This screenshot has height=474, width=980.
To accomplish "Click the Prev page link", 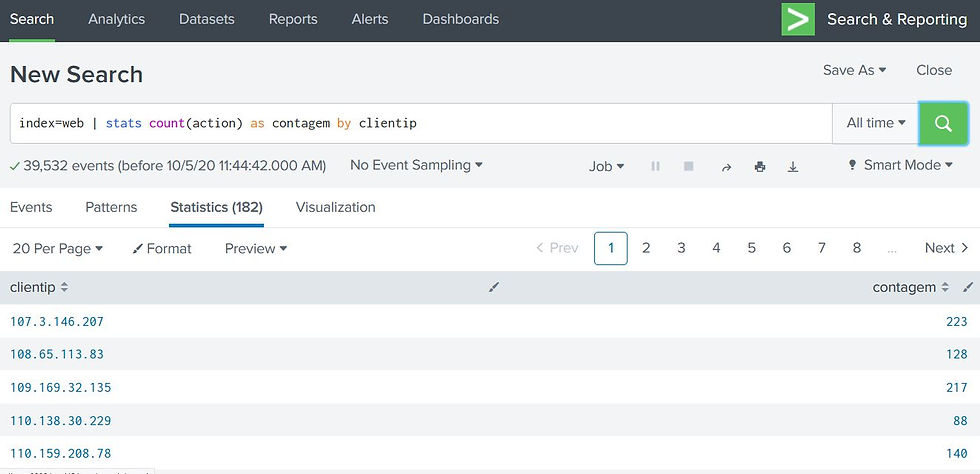I will (x=558, y=248).
